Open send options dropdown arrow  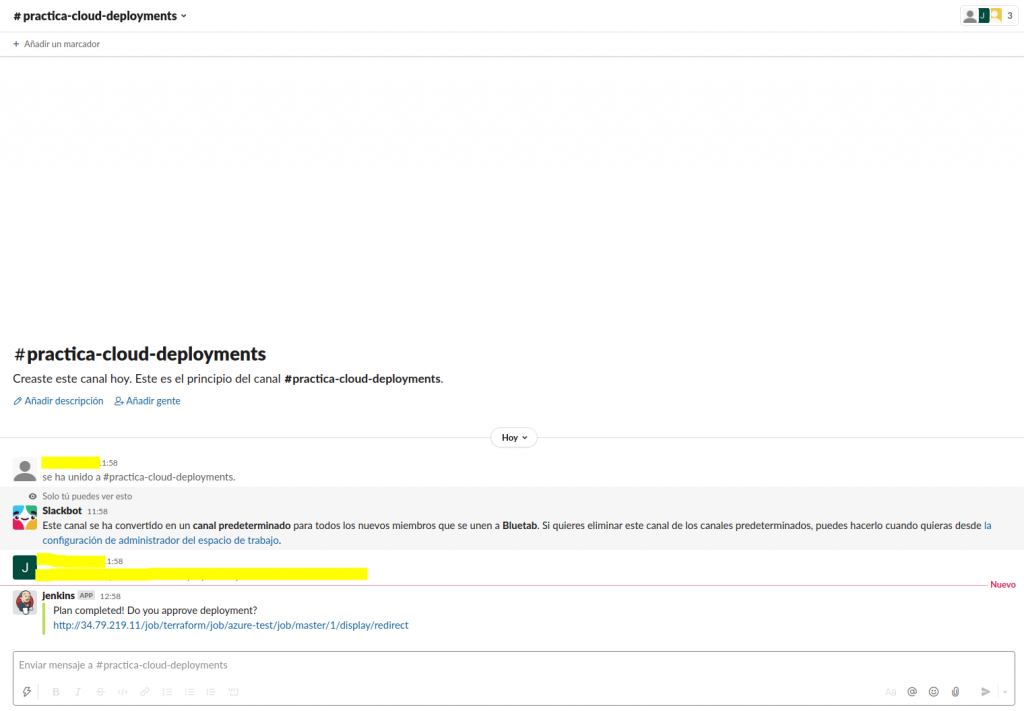[x=1004, y=691]
